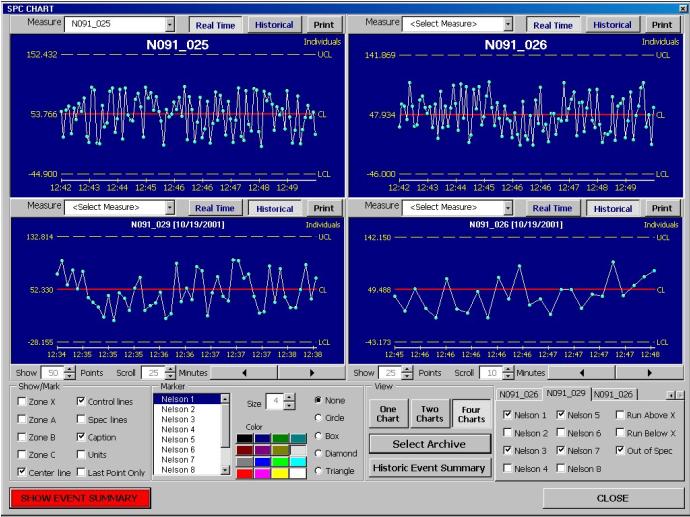
Task: Uncheck the Caption option
Action: pos(81,436)
